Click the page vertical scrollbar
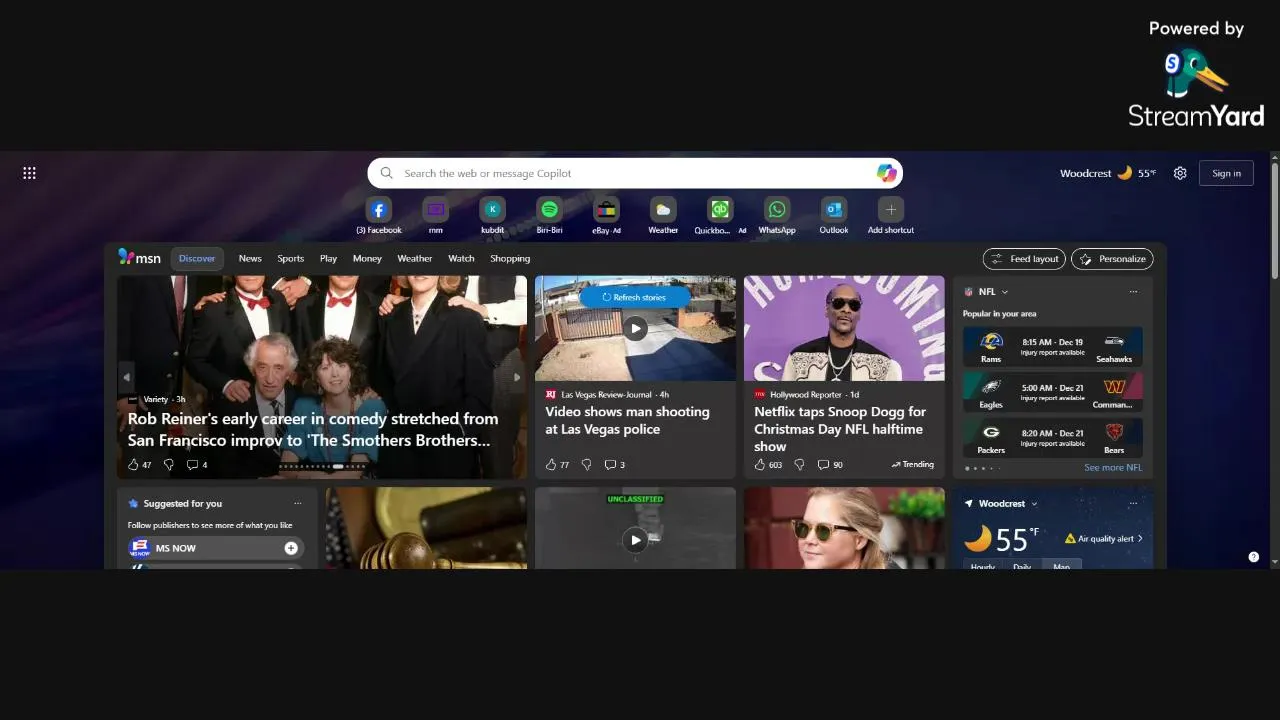The width and height of the screenshot is (1280, 720). tap(1274, 220)
